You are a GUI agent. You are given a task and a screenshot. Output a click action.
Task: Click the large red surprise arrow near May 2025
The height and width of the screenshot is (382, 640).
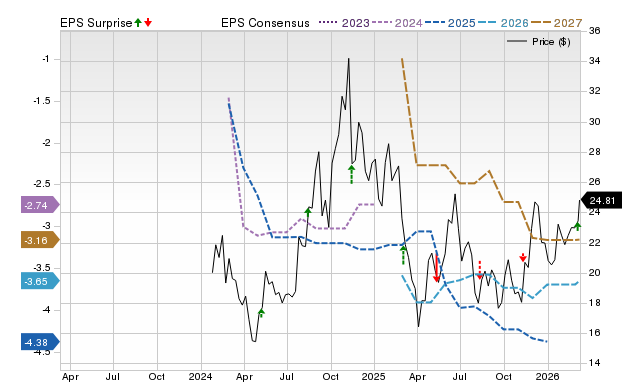(436, 269)
